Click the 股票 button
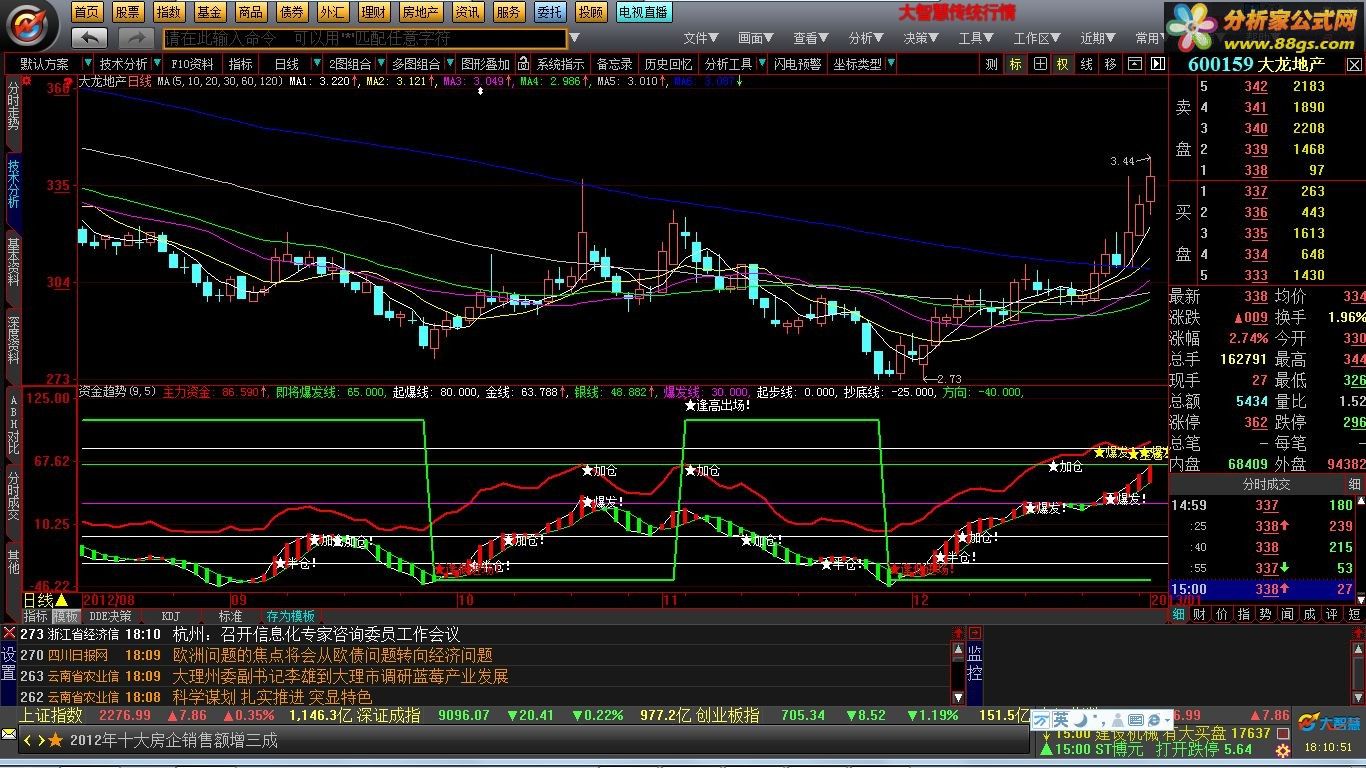 tap(128, 12)
